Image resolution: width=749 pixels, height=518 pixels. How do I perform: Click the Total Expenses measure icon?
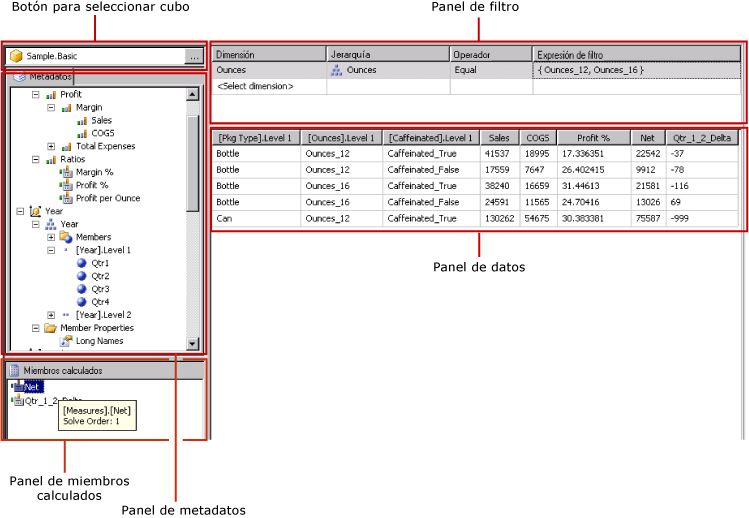tap(66, 147)
